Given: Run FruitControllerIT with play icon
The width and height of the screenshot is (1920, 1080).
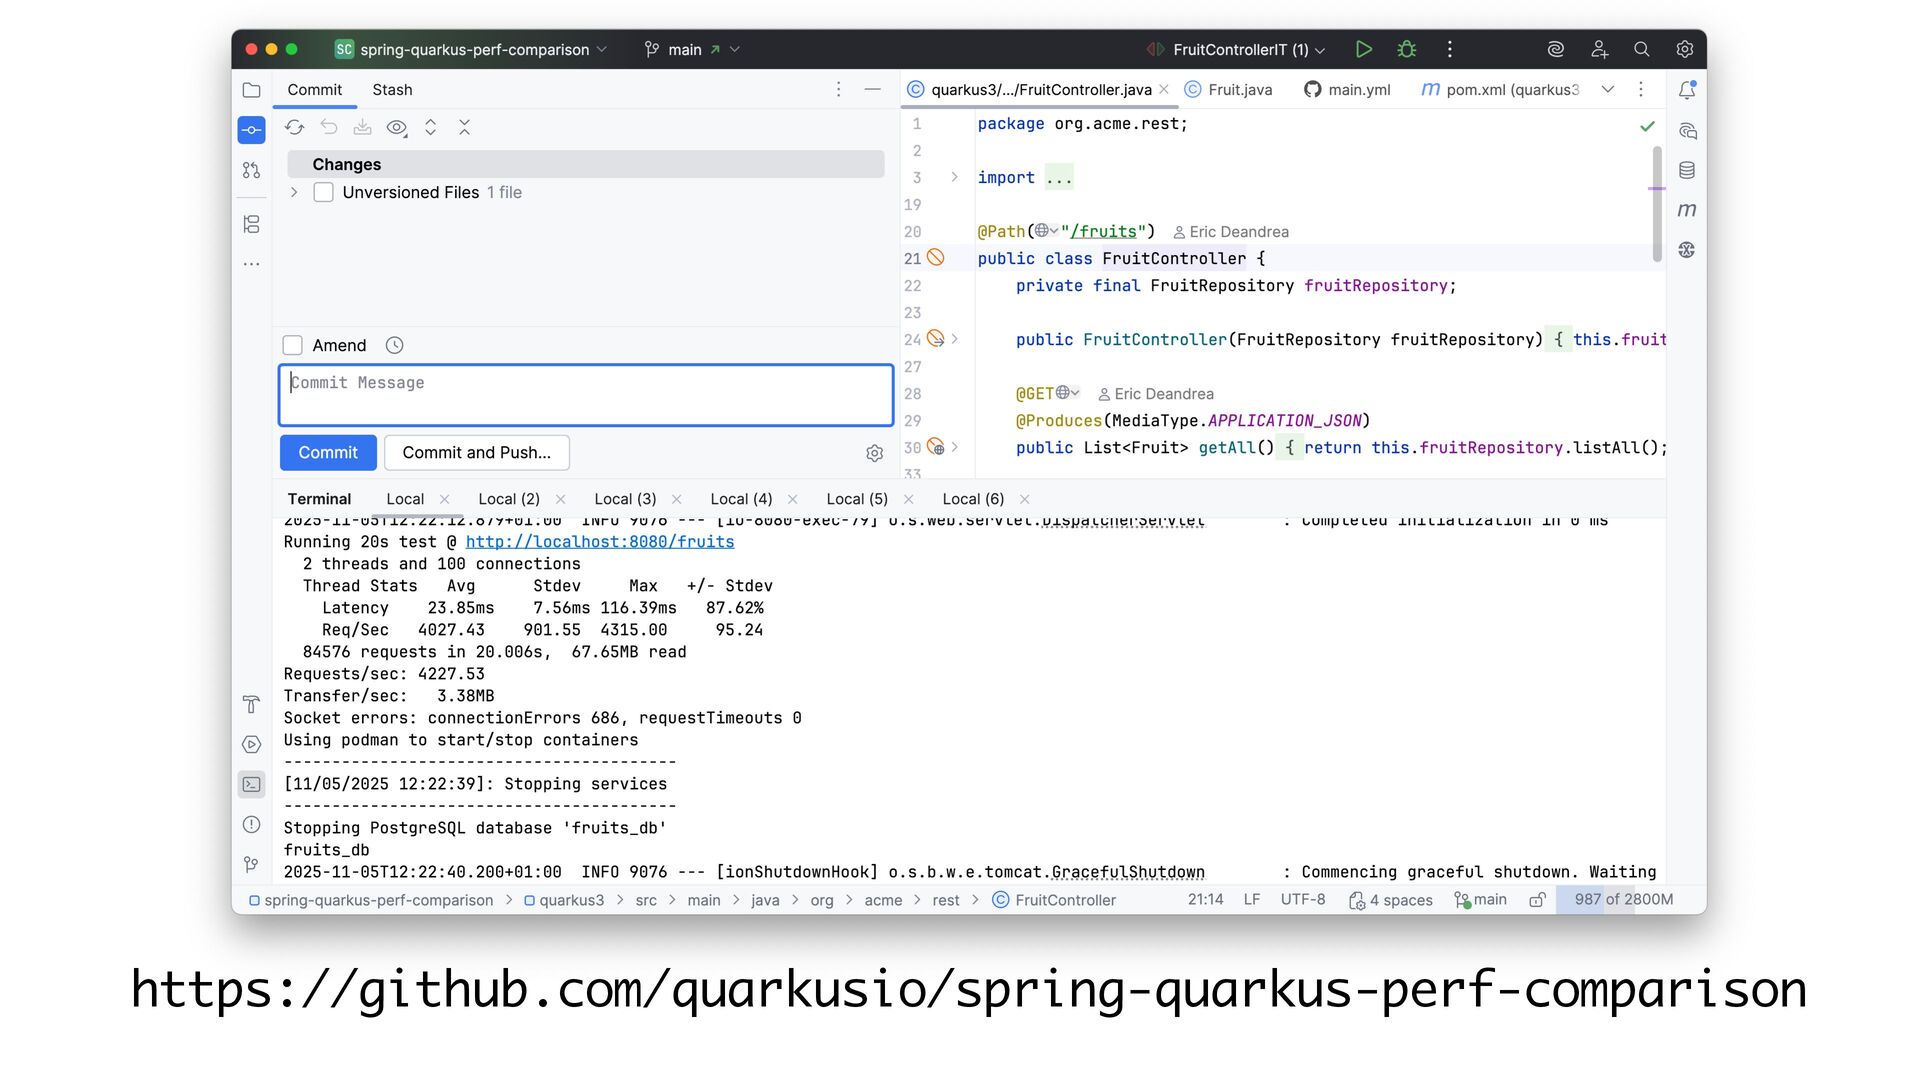Looking at the screenshot, I should click(x=1363, y=49).
